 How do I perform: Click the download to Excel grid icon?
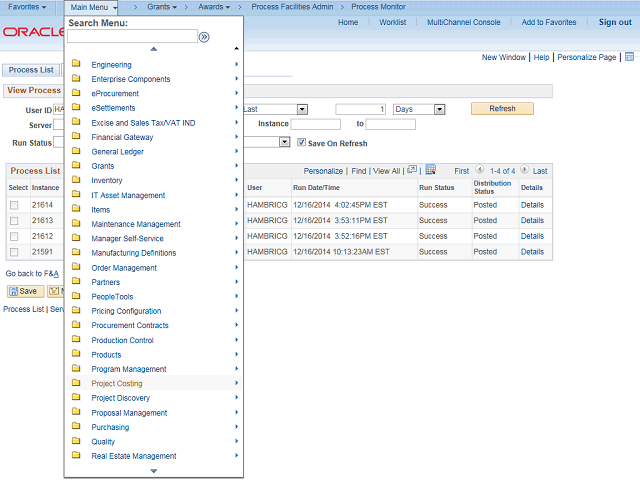[x=431, y=170]
